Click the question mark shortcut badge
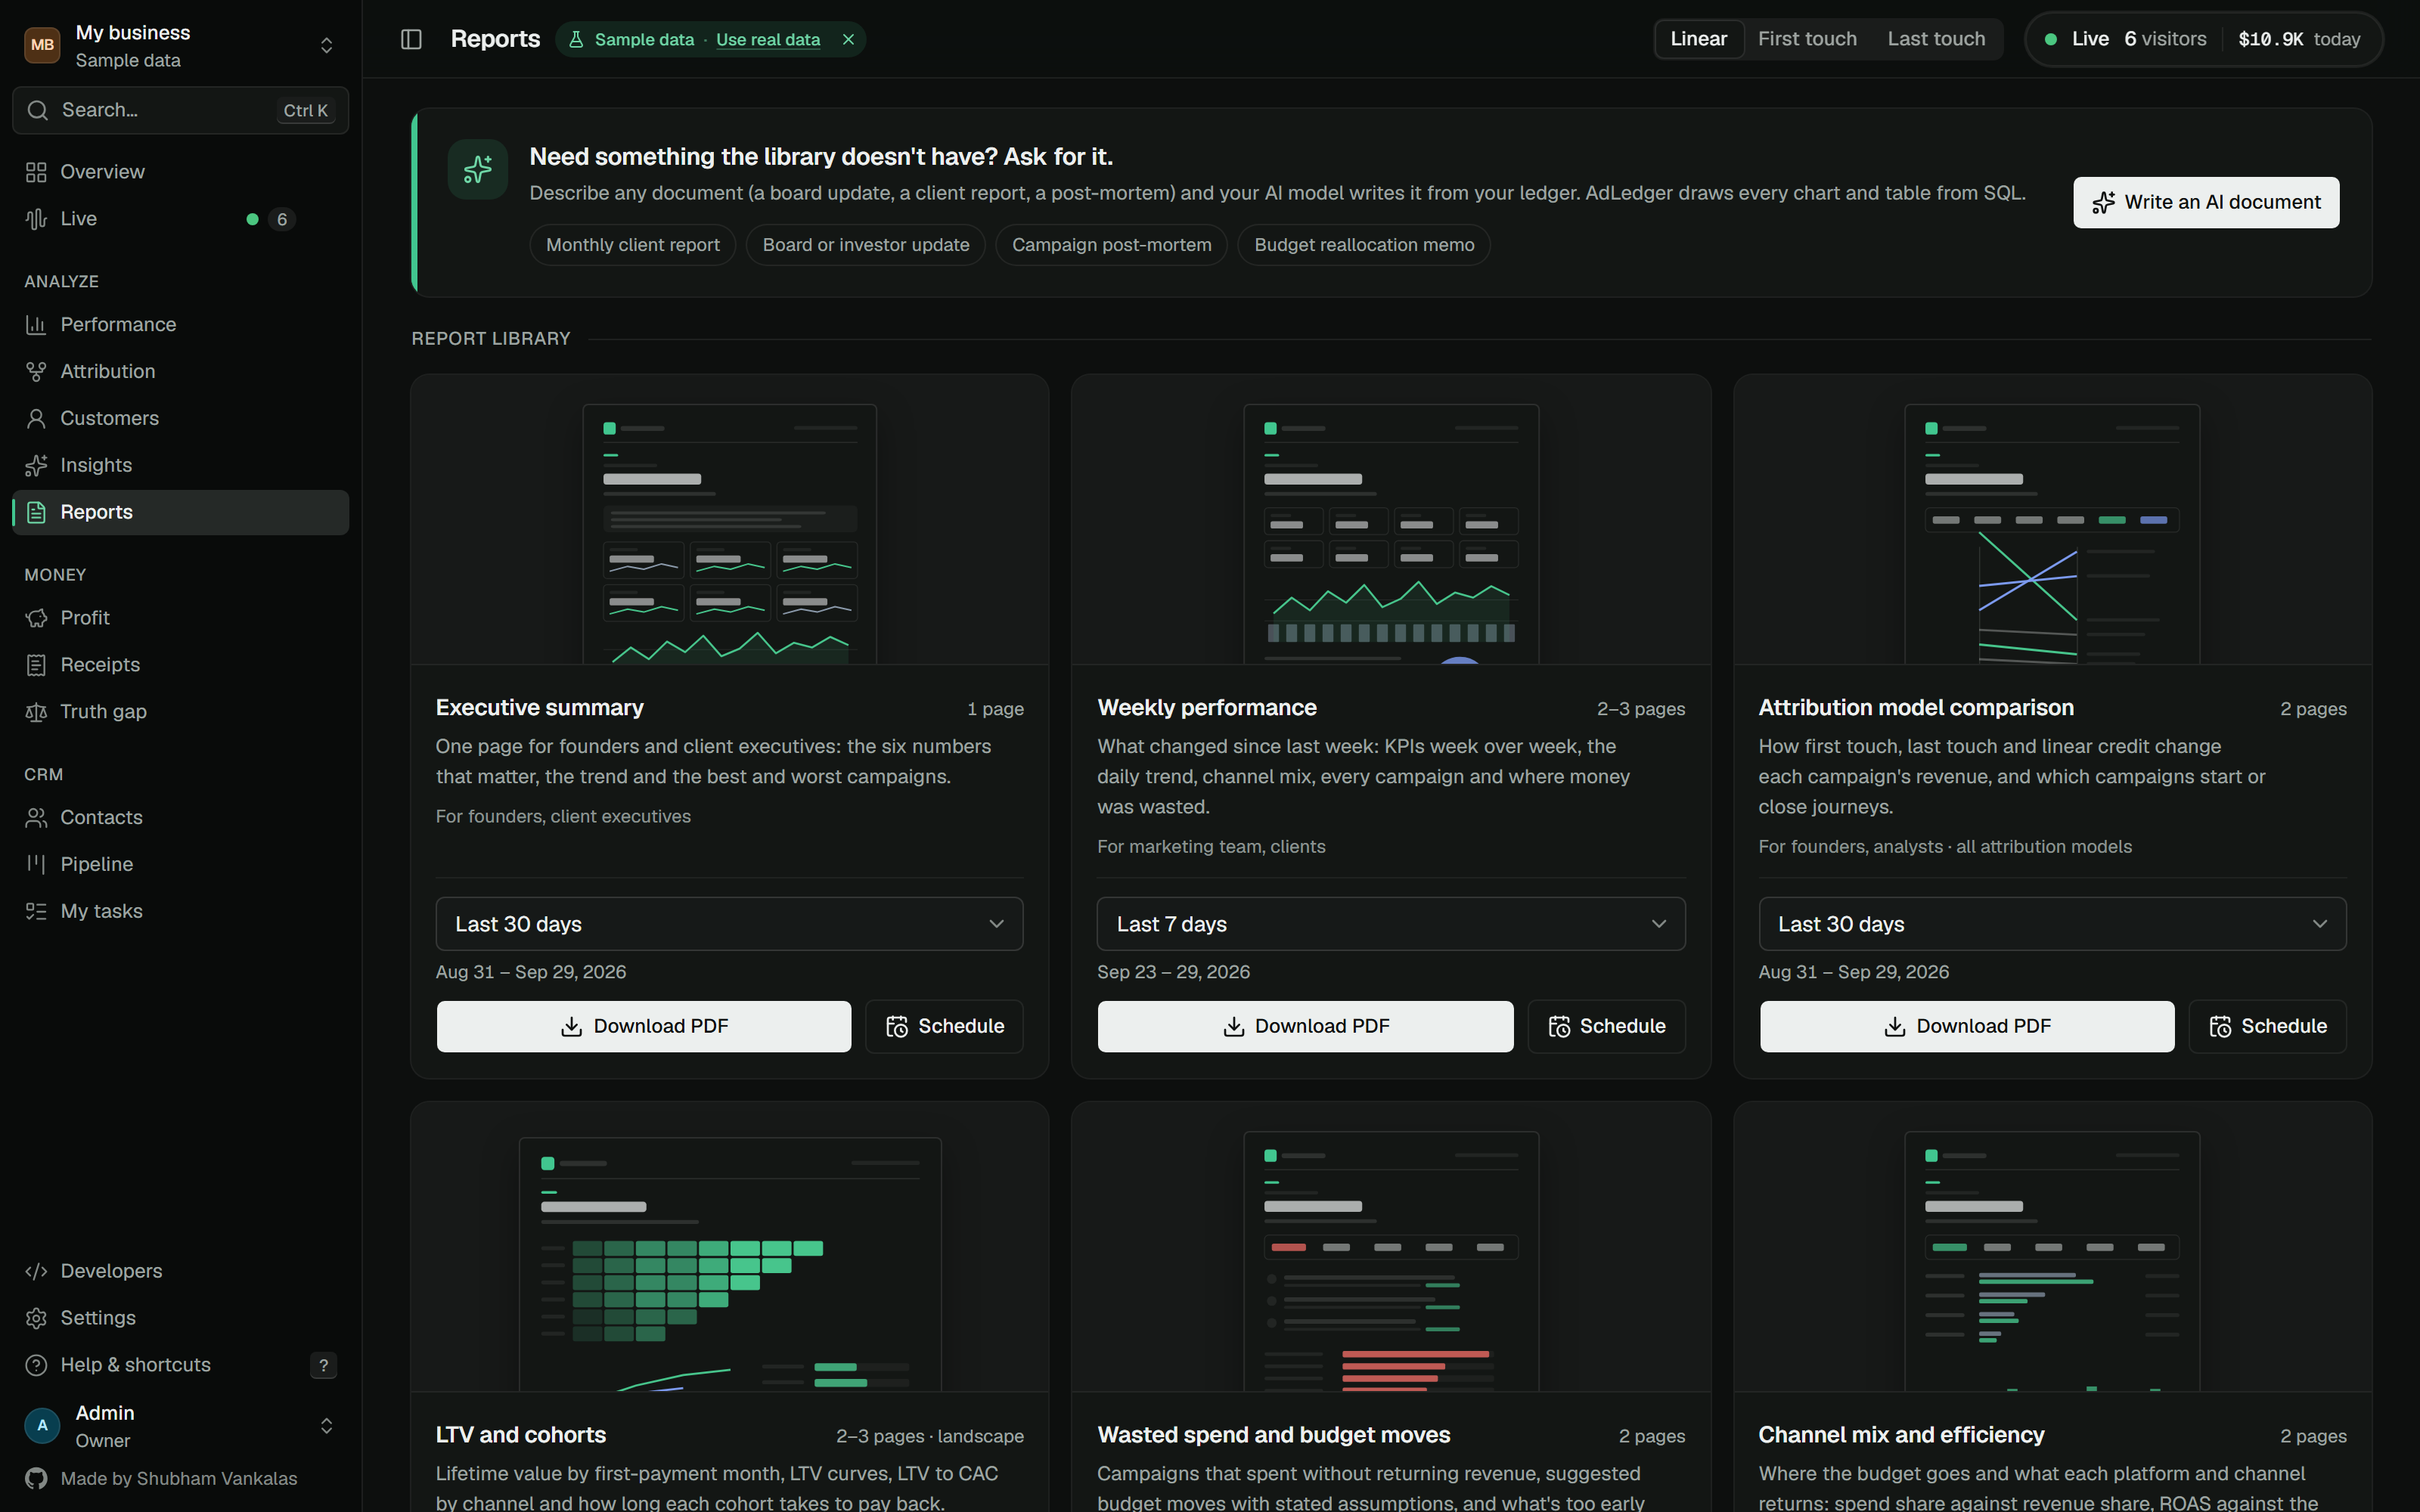The height and width of the screenshot is (1512, 2420). pos(323,1366)
